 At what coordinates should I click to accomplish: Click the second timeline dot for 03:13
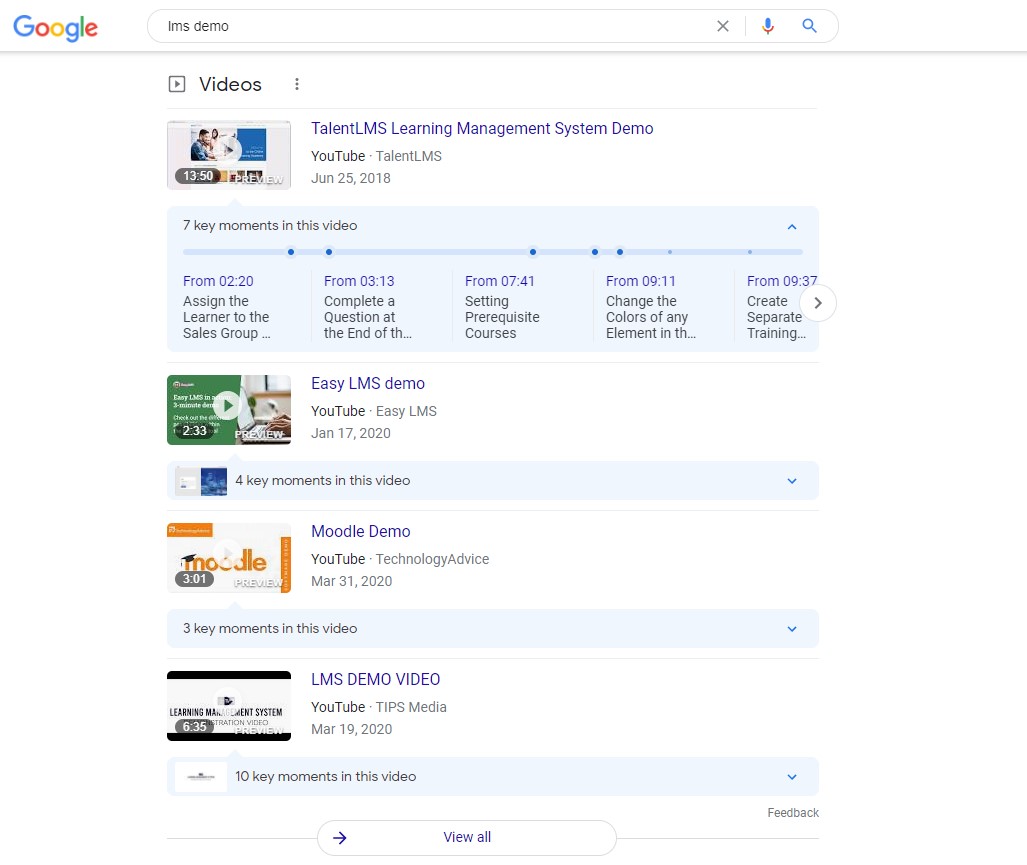tap(329, 252)
